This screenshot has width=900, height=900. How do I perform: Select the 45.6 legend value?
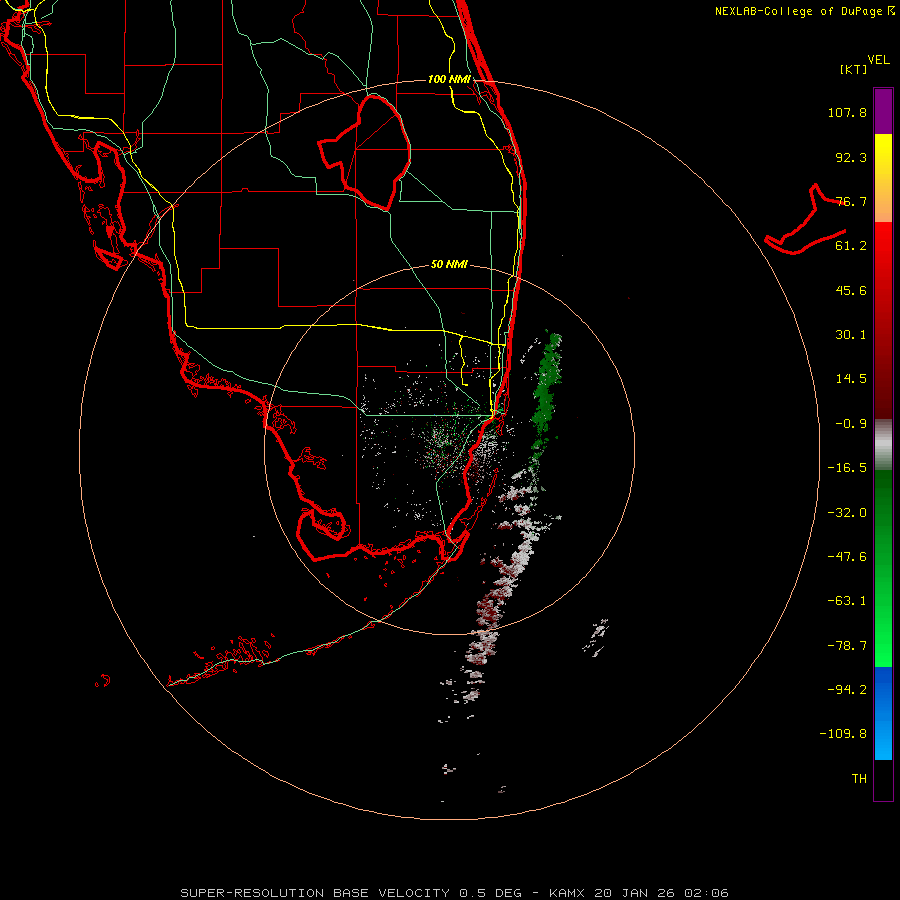851,290
